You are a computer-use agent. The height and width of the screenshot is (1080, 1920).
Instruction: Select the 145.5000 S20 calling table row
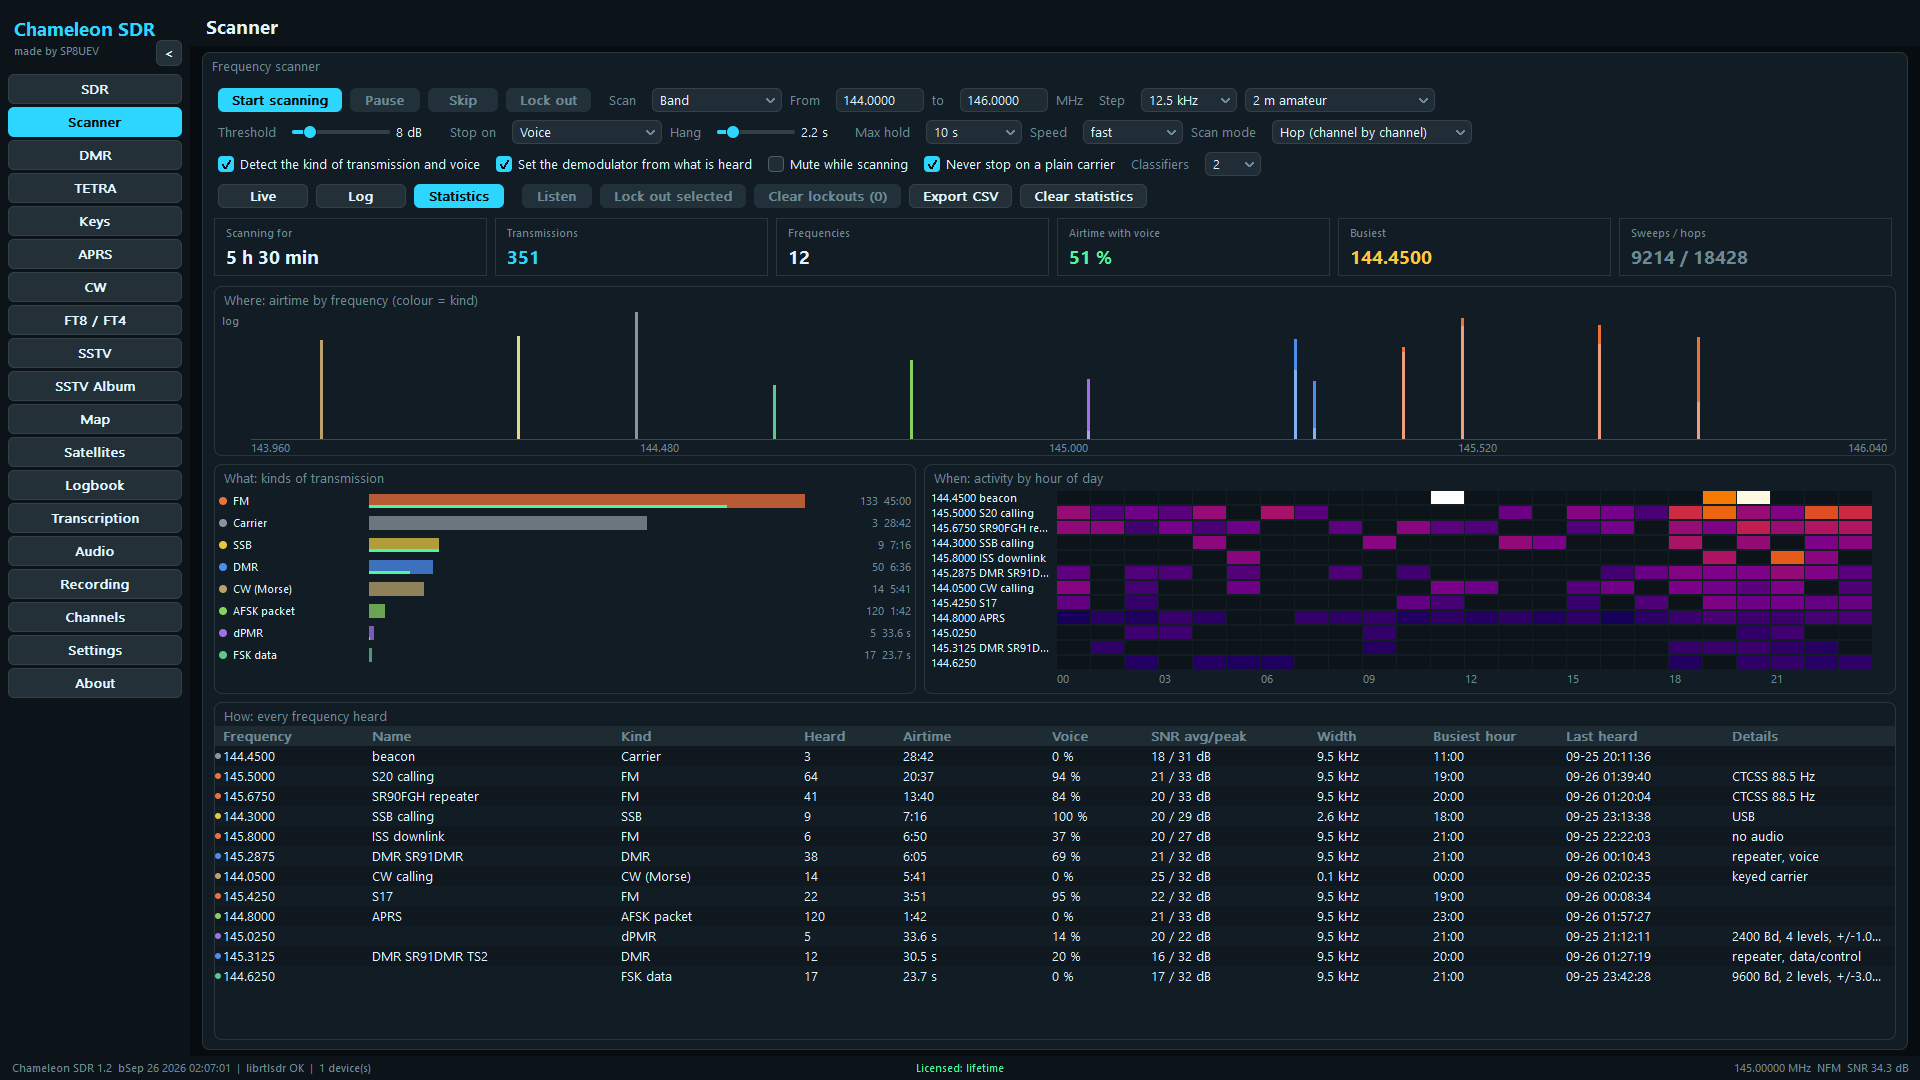pyautogui.click(x=1054, y=777)
